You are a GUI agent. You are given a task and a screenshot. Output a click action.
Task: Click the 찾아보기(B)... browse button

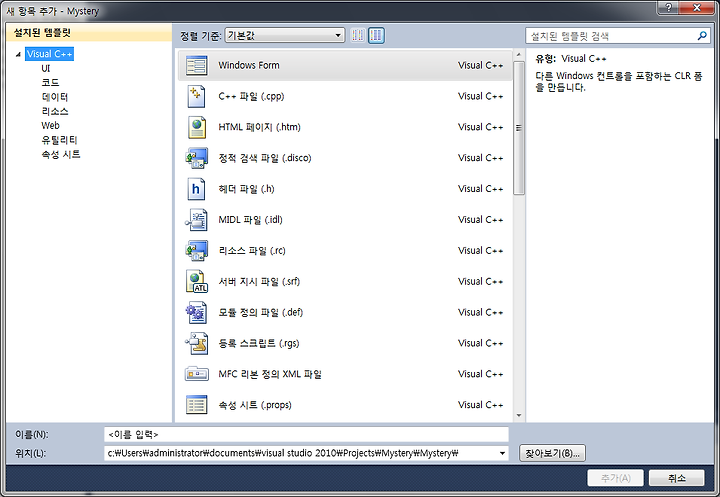[552, 453]
